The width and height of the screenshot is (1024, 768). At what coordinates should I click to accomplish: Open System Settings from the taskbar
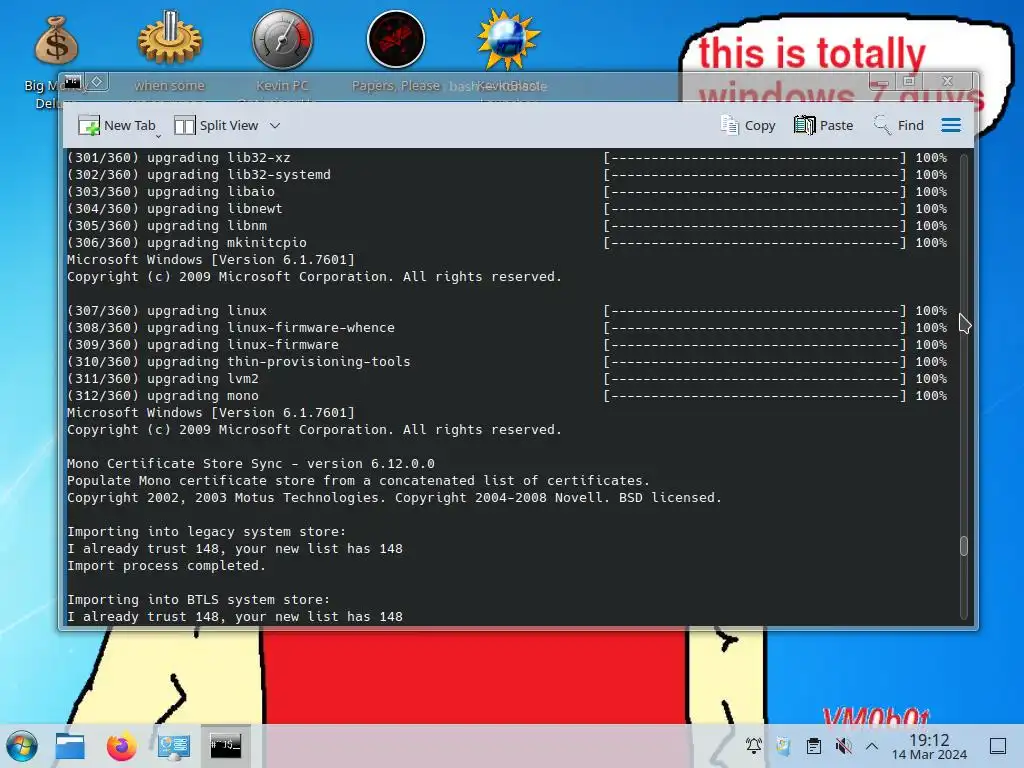[173, 746]
